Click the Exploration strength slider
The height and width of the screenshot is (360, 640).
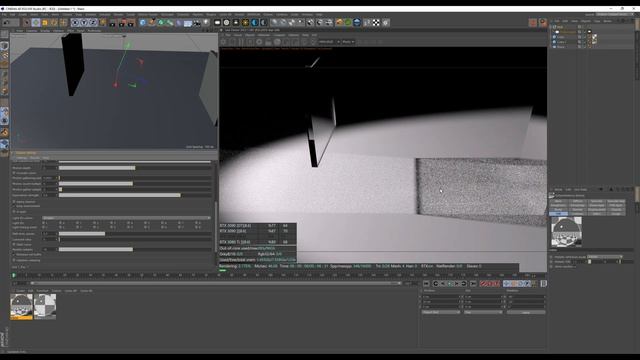coord(135,195)
